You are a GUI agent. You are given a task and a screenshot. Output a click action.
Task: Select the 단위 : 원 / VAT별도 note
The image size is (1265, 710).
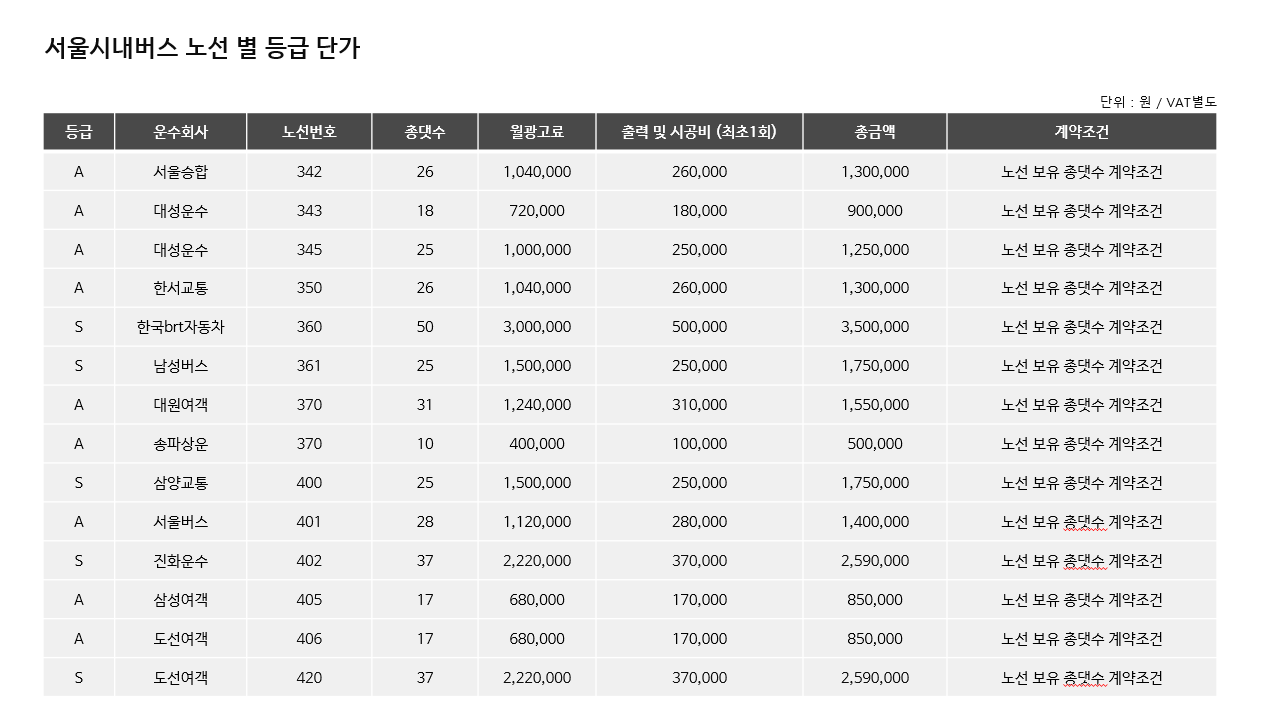tap(1158, 102)
